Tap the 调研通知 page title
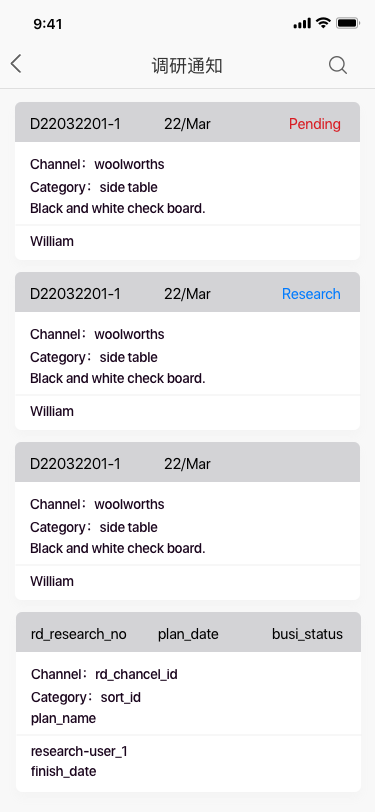 [187, 66]
